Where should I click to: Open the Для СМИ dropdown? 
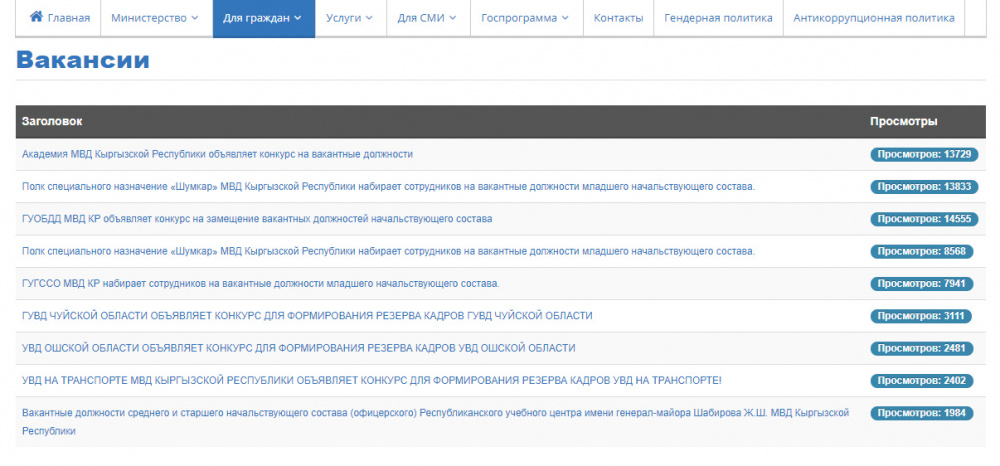coord(426,18)
